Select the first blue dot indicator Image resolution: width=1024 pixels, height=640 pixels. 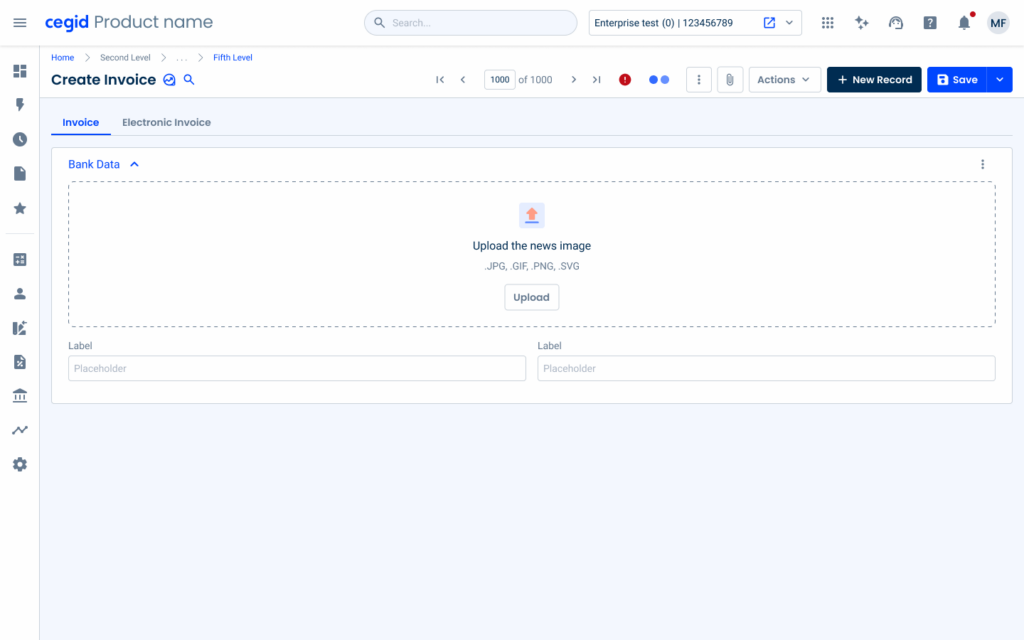click(655, 79)
